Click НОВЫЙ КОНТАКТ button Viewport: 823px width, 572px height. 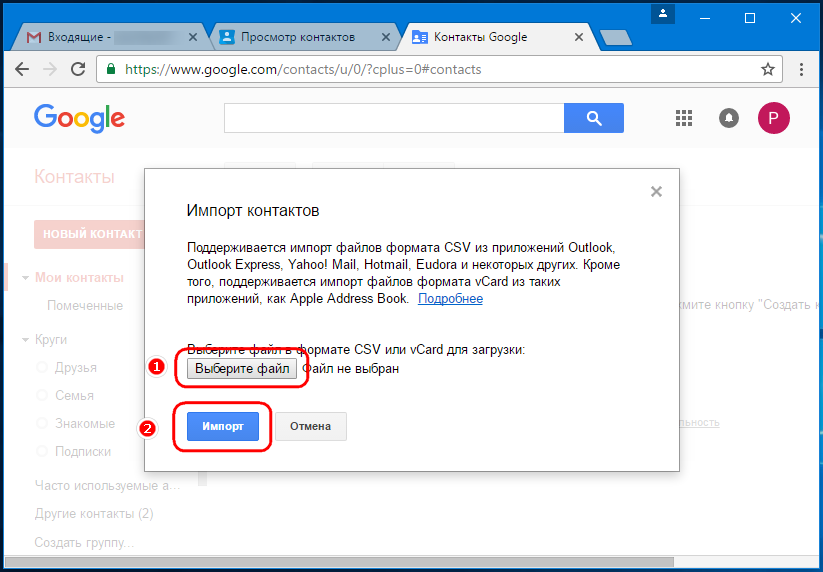pyautogui.click(x=90, y=234)
